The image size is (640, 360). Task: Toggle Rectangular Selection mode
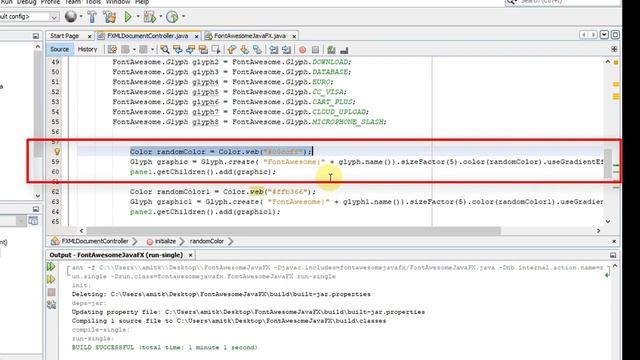pos(216,50)
